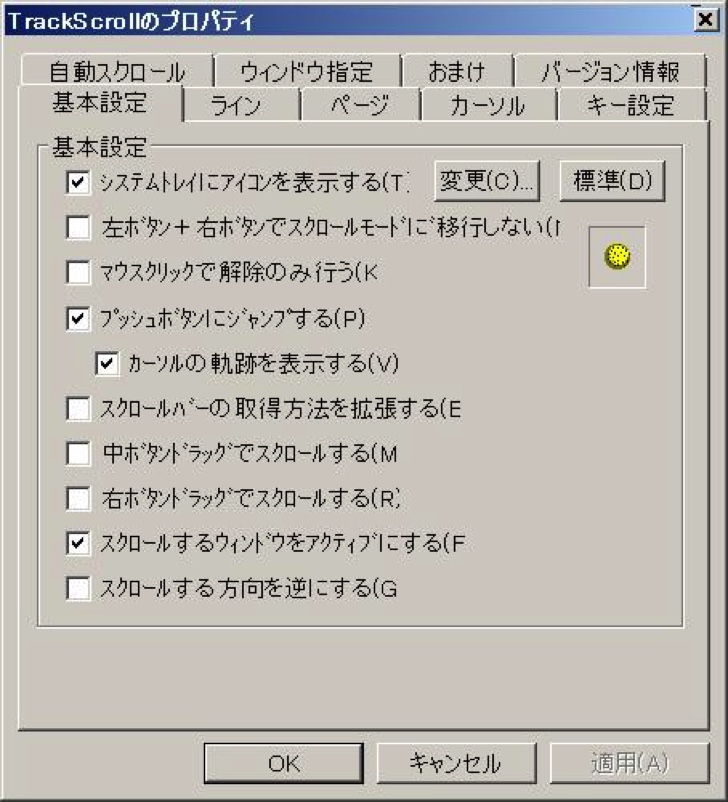Click the yellow tray icon preview

(617, 257)
